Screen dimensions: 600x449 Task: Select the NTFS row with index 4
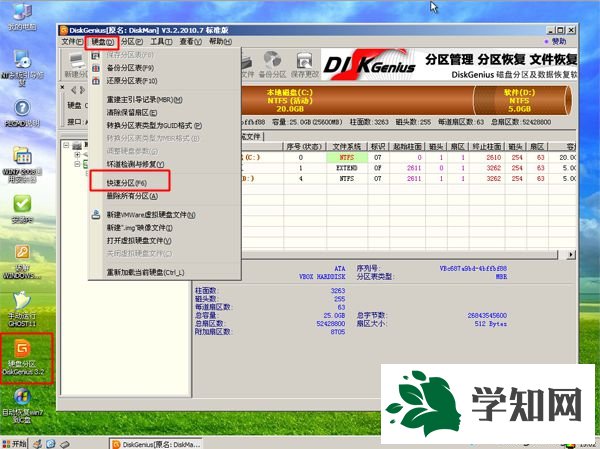[x=409, y=179]
